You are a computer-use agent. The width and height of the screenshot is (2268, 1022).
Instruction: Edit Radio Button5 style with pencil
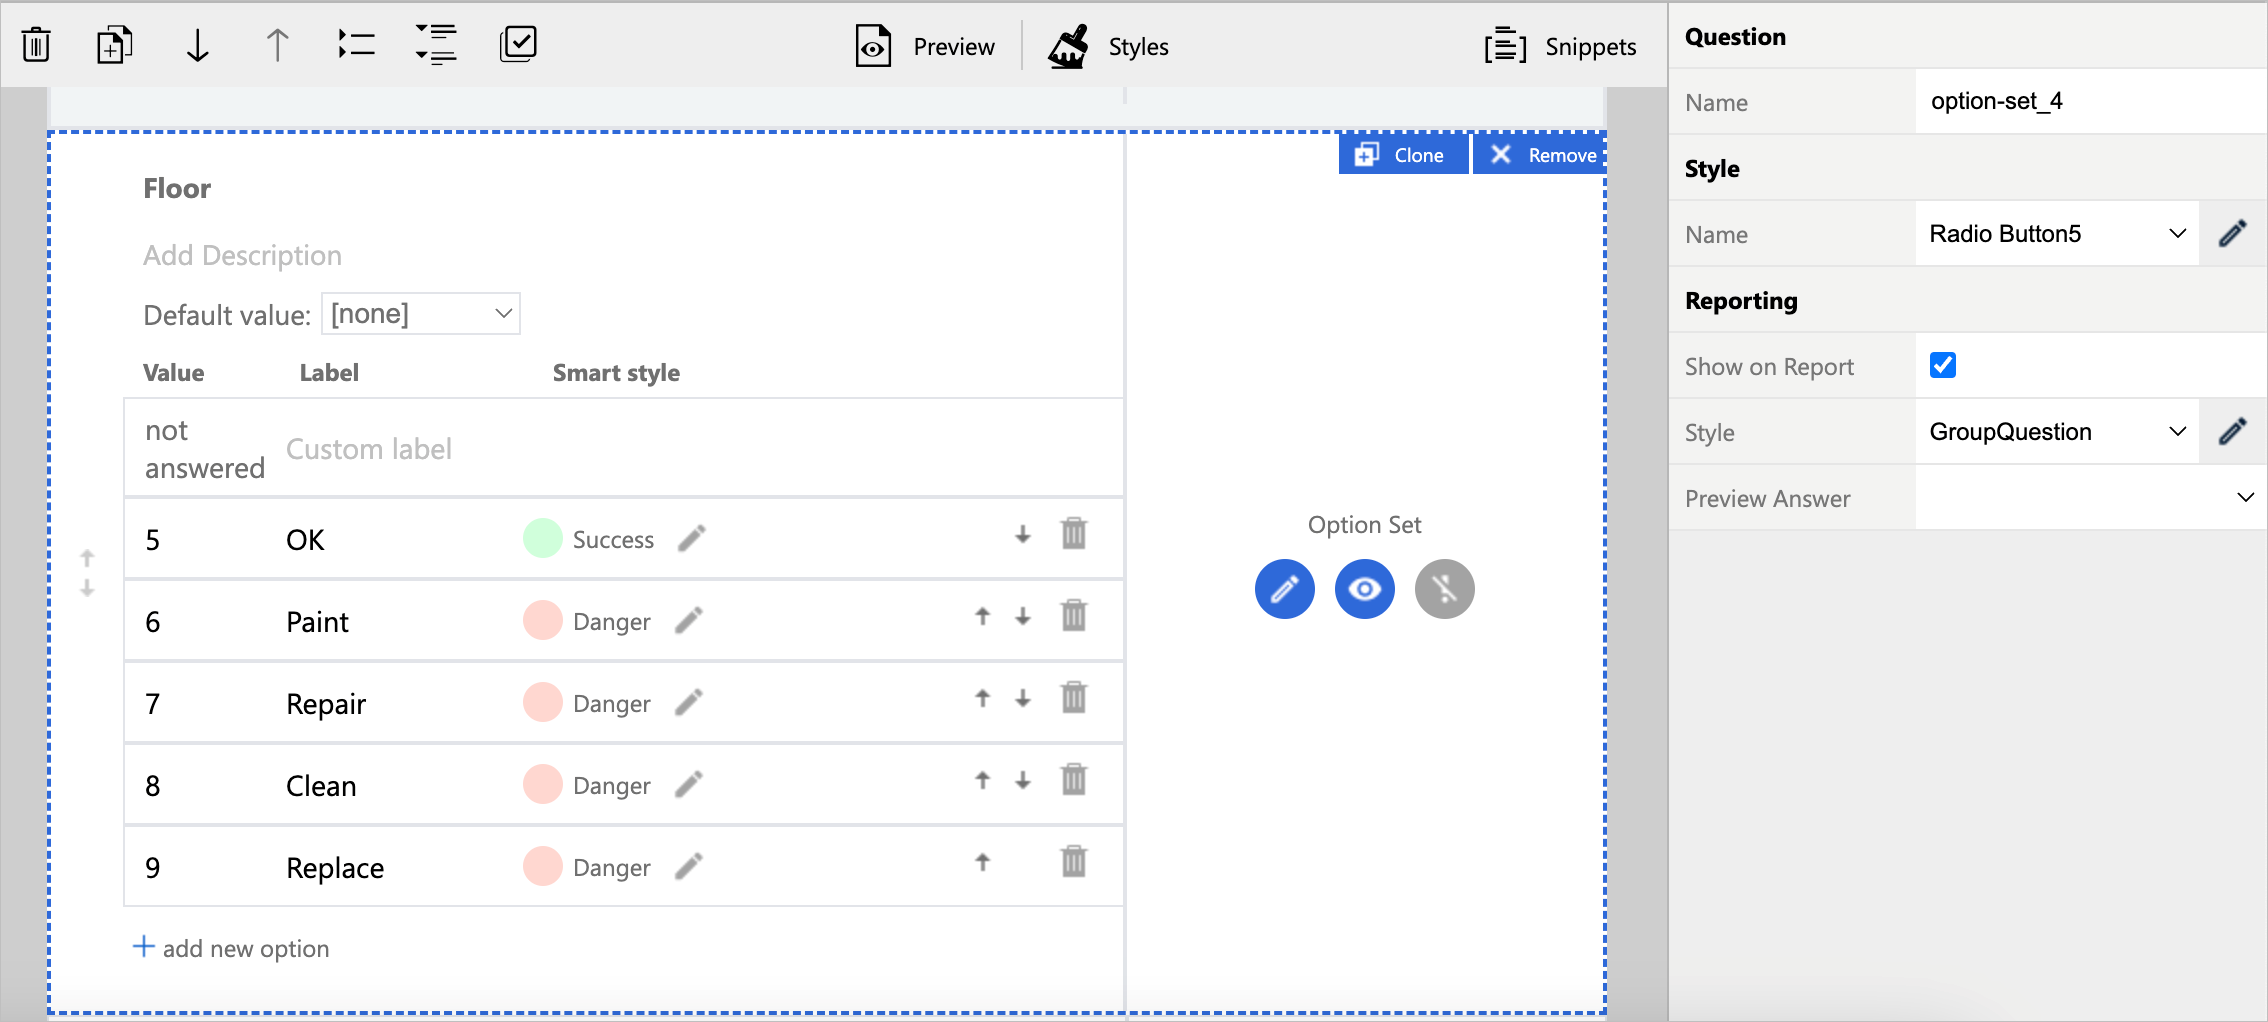tap(2232, 234)
